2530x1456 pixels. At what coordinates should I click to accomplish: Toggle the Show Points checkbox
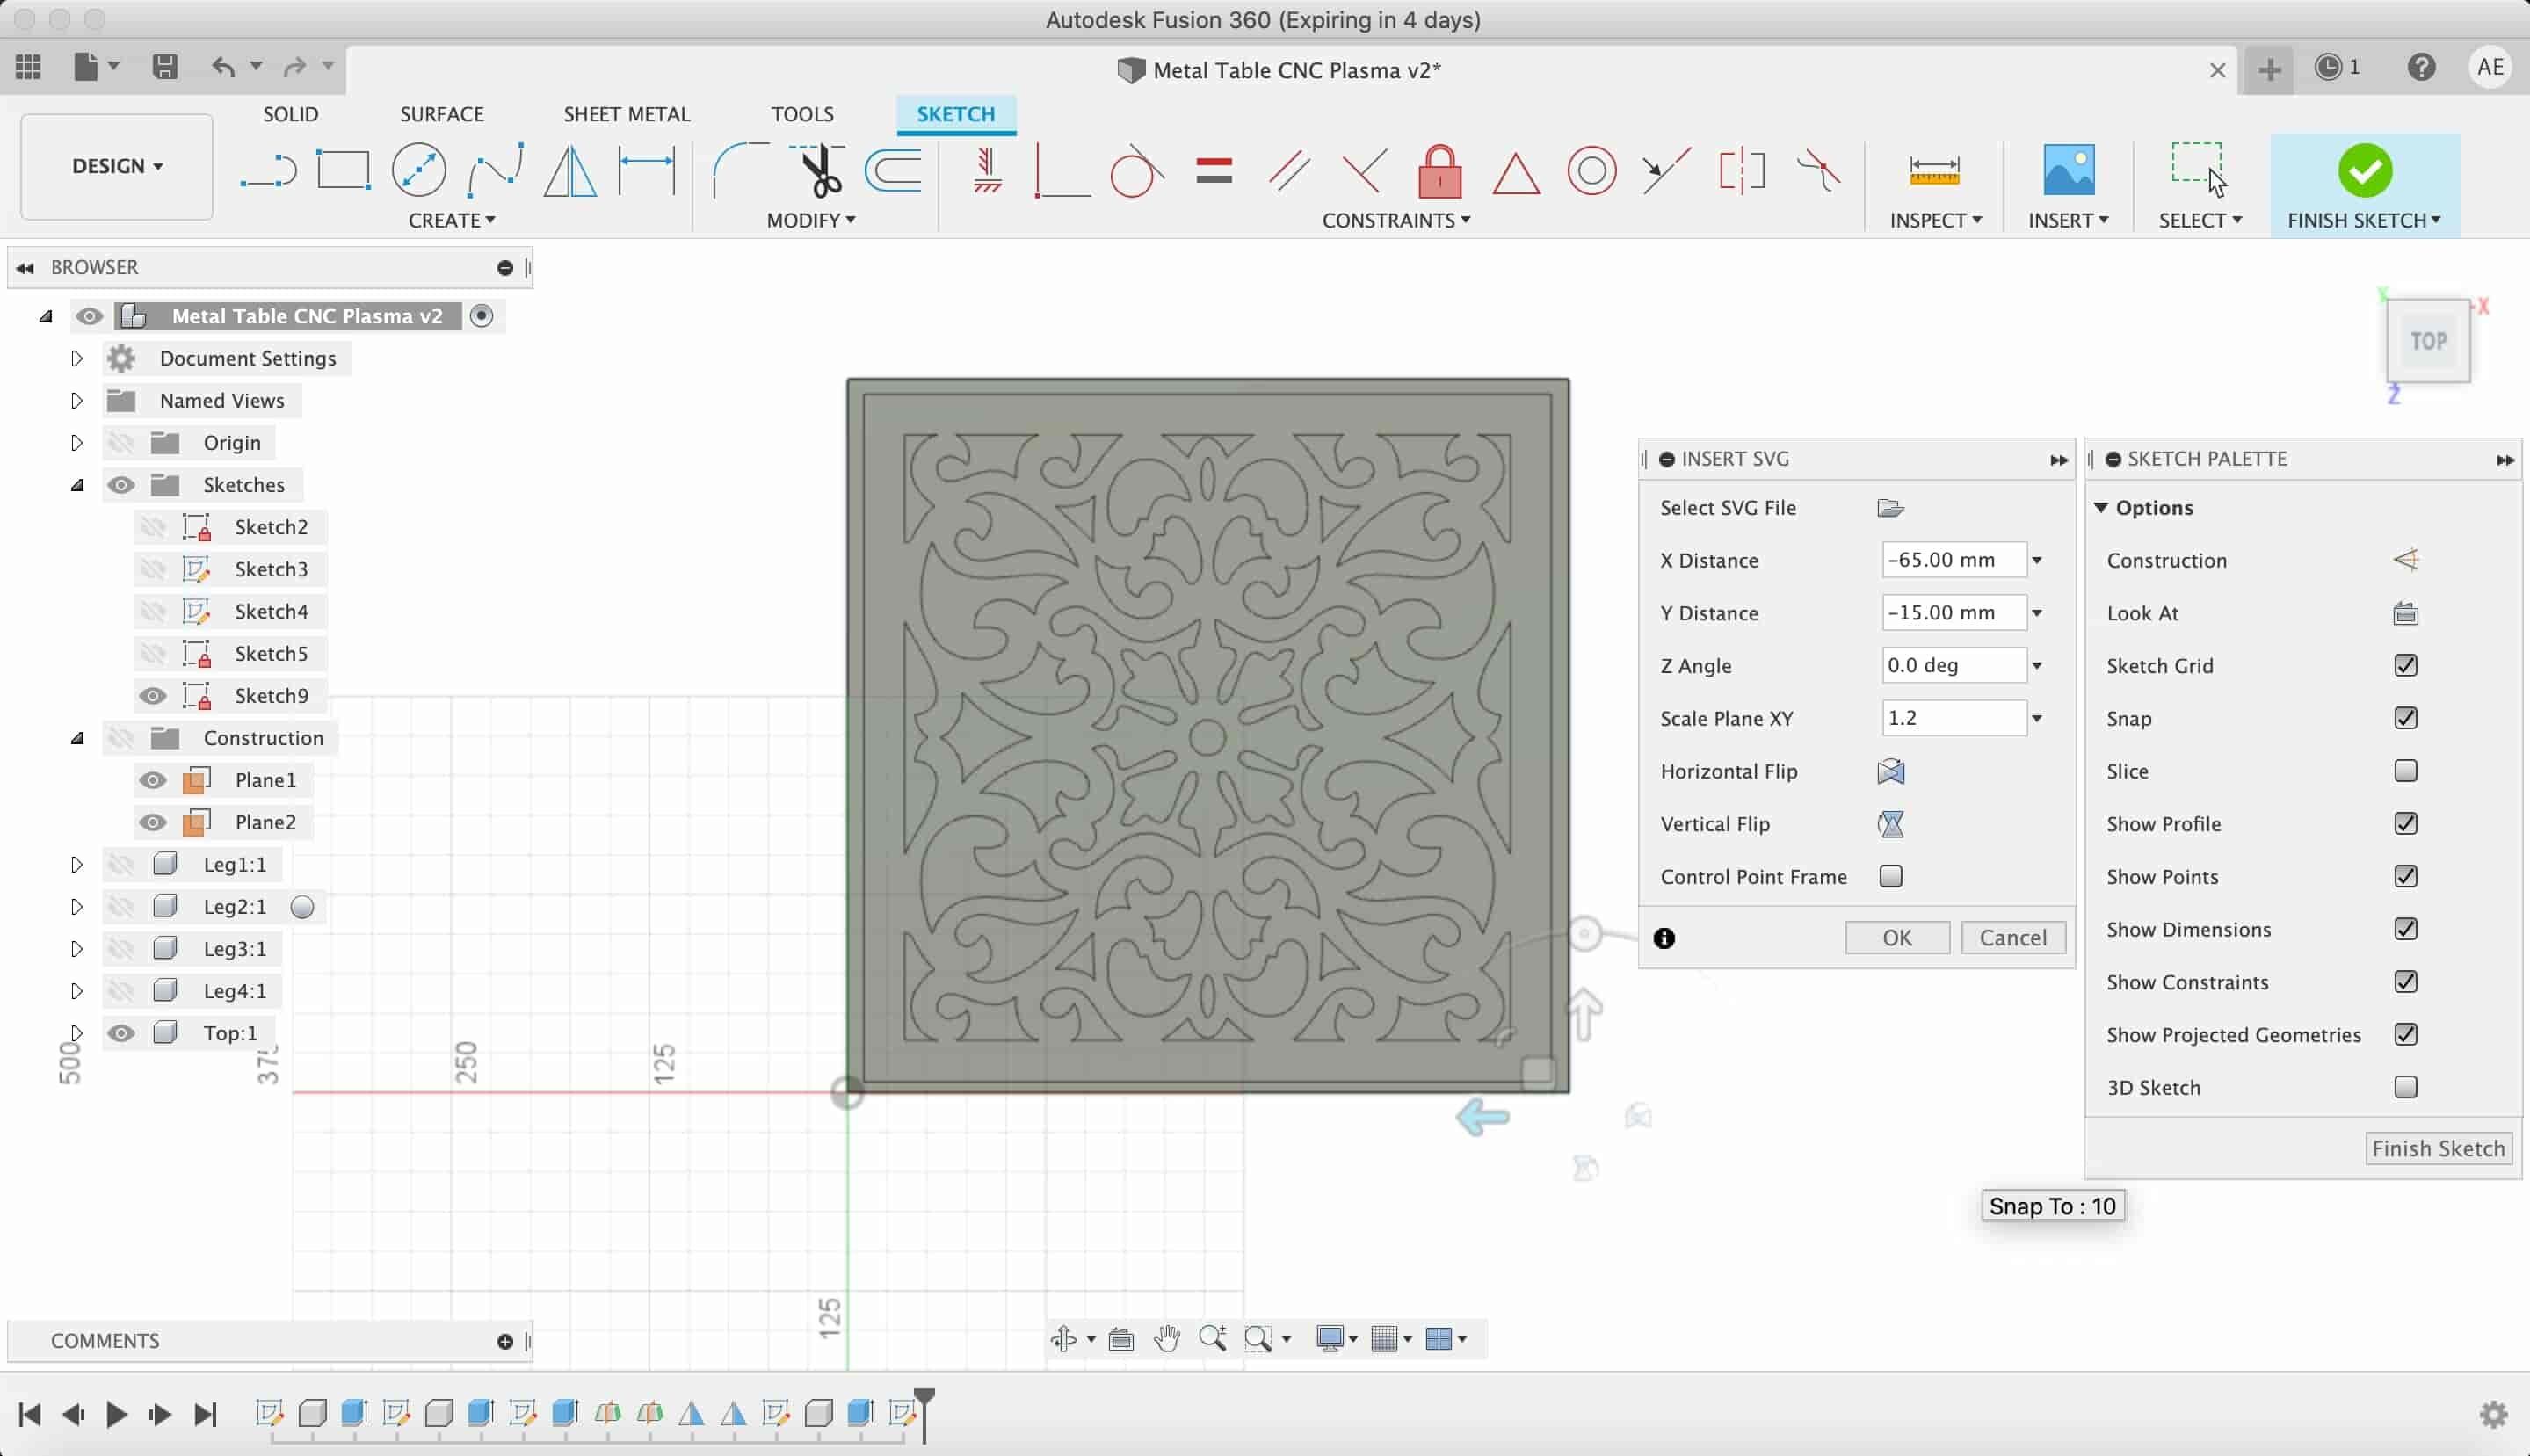tap(2405, 876)
